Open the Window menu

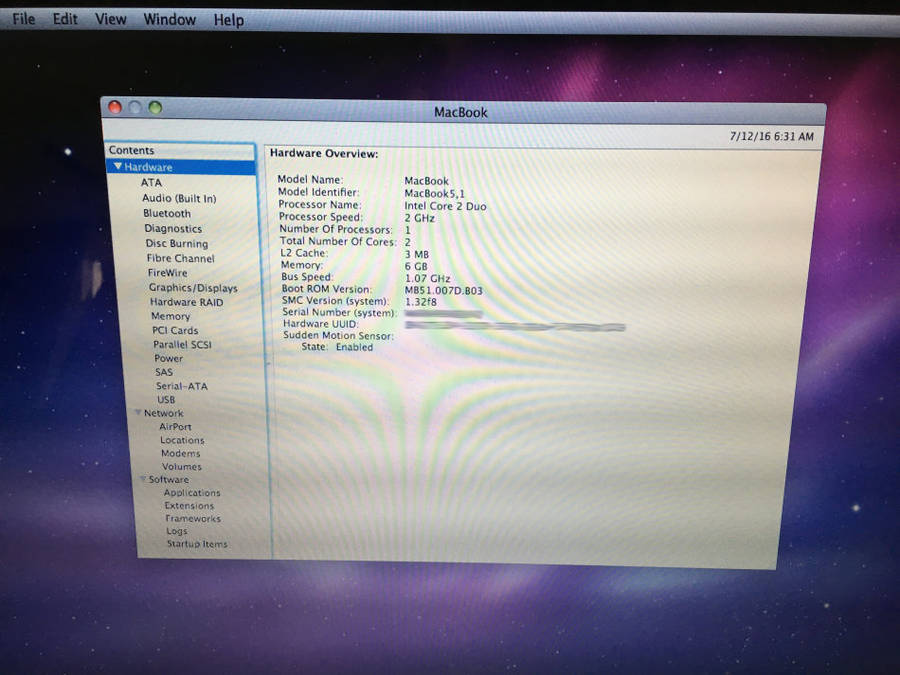[169, 20]
